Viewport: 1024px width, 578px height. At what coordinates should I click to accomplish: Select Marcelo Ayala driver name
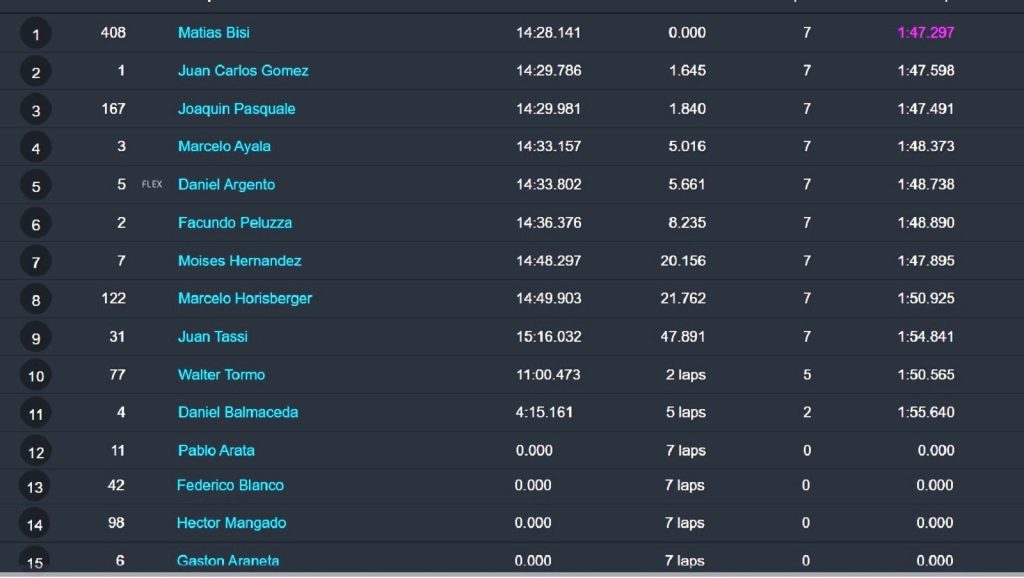[x=224, y=146]
